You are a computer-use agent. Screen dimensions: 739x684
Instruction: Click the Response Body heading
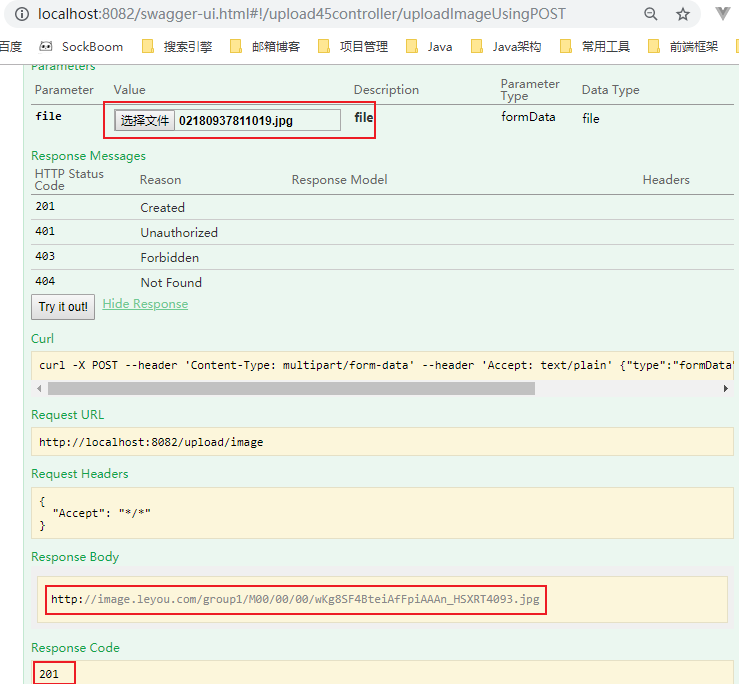click(75, 557)
